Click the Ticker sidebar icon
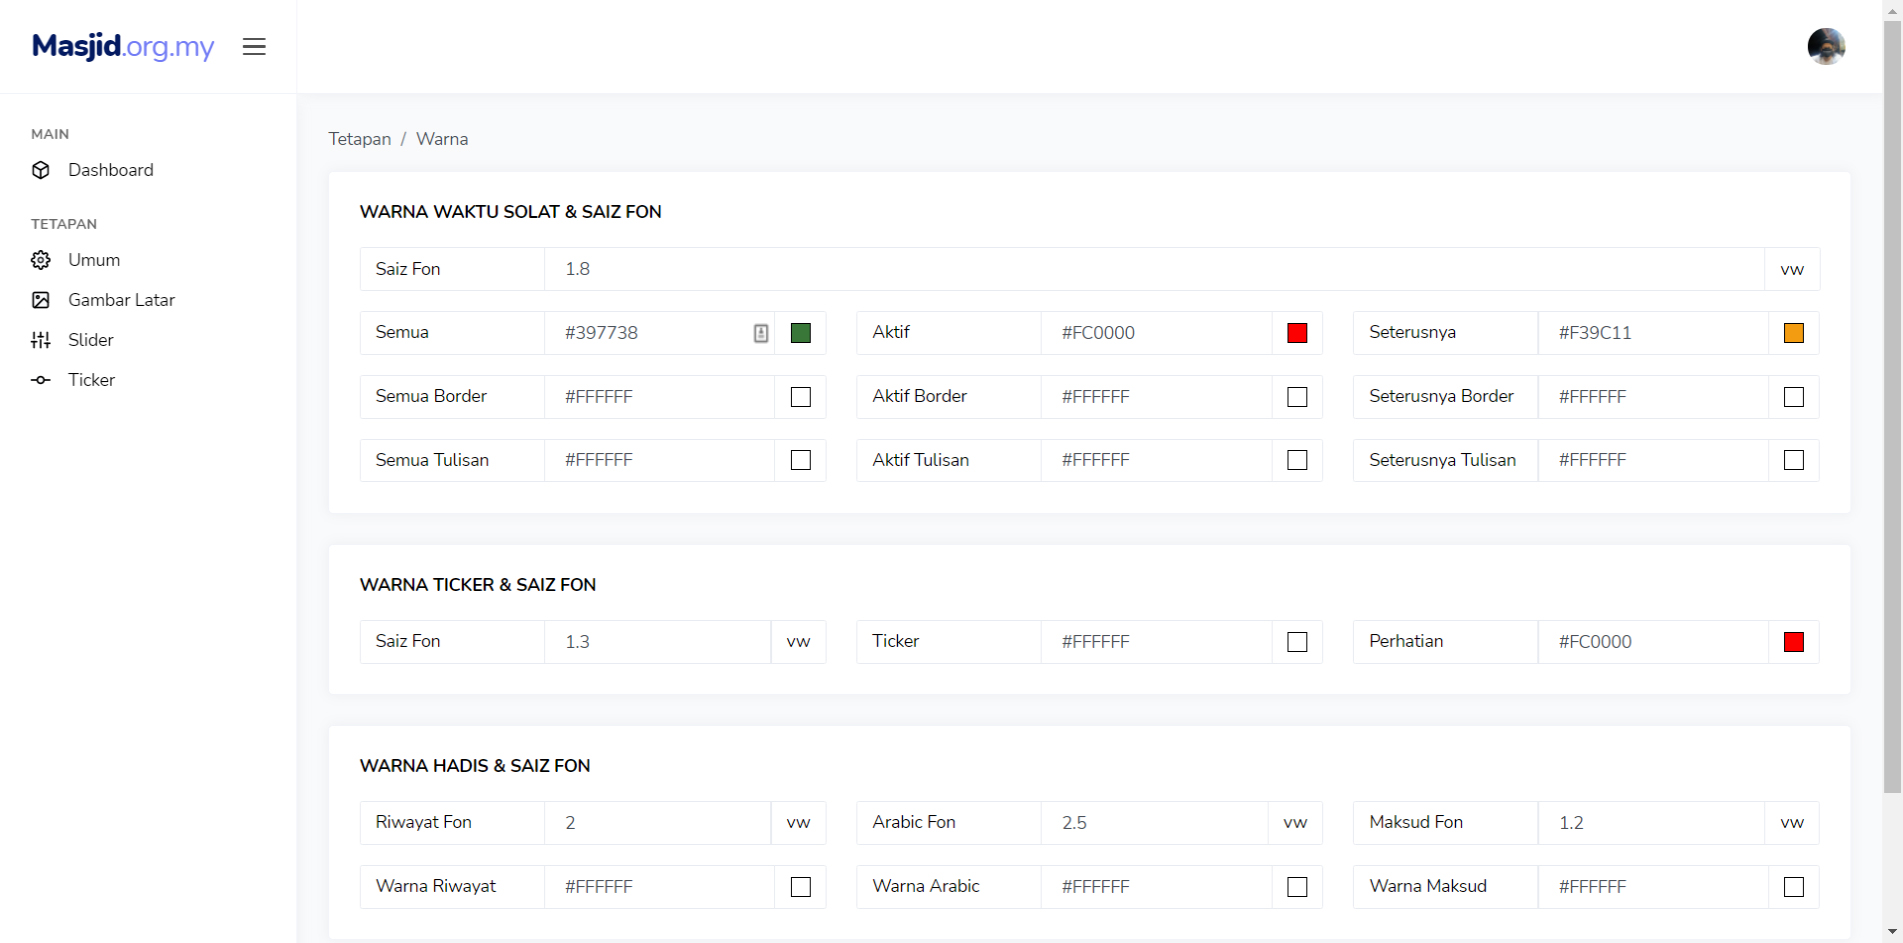1903x943 pixels. 41,380
